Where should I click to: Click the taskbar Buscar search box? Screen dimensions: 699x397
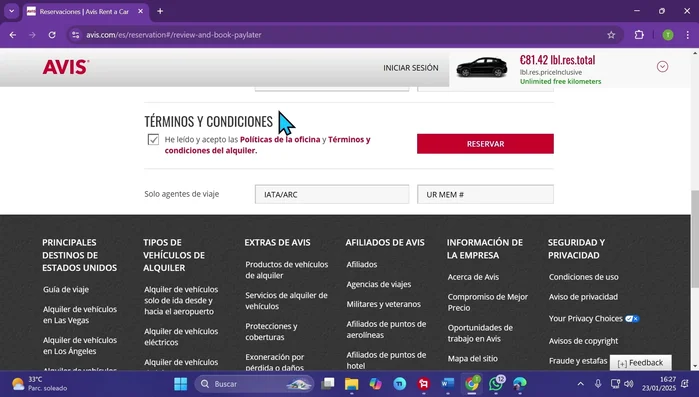(x=254, y=384)
